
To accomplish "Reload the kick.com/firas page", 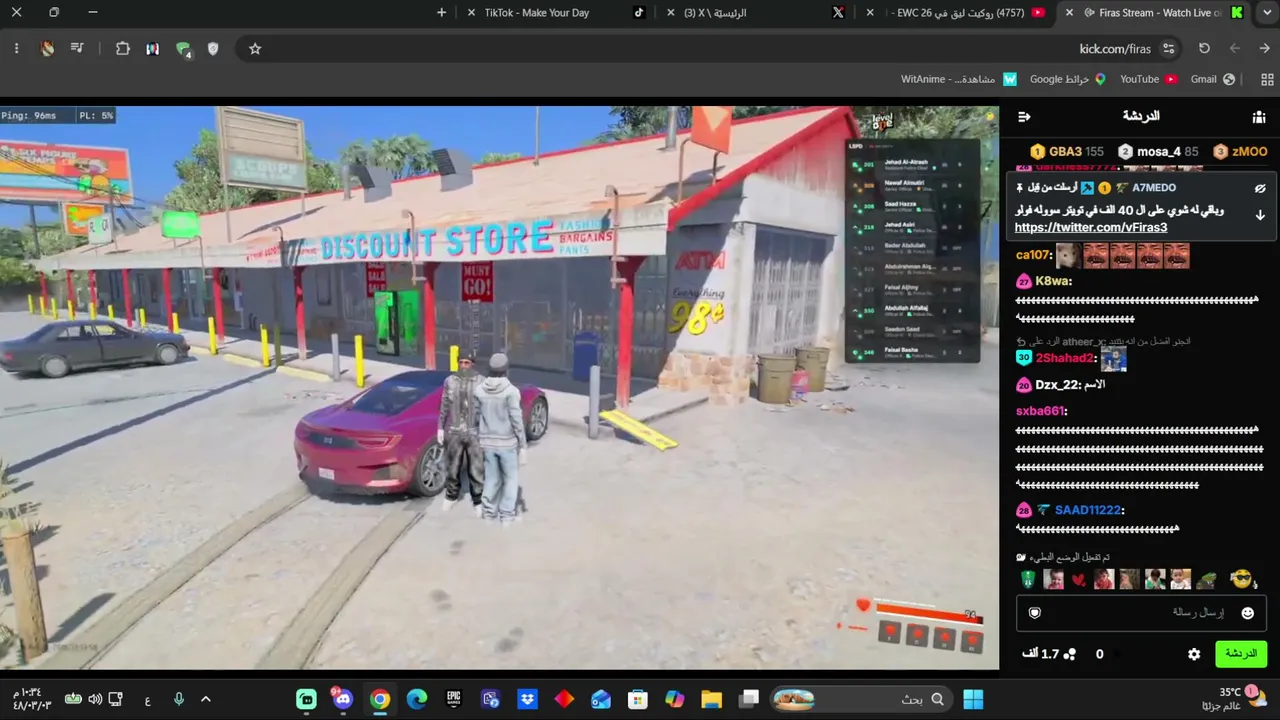I will [1204, 48].
